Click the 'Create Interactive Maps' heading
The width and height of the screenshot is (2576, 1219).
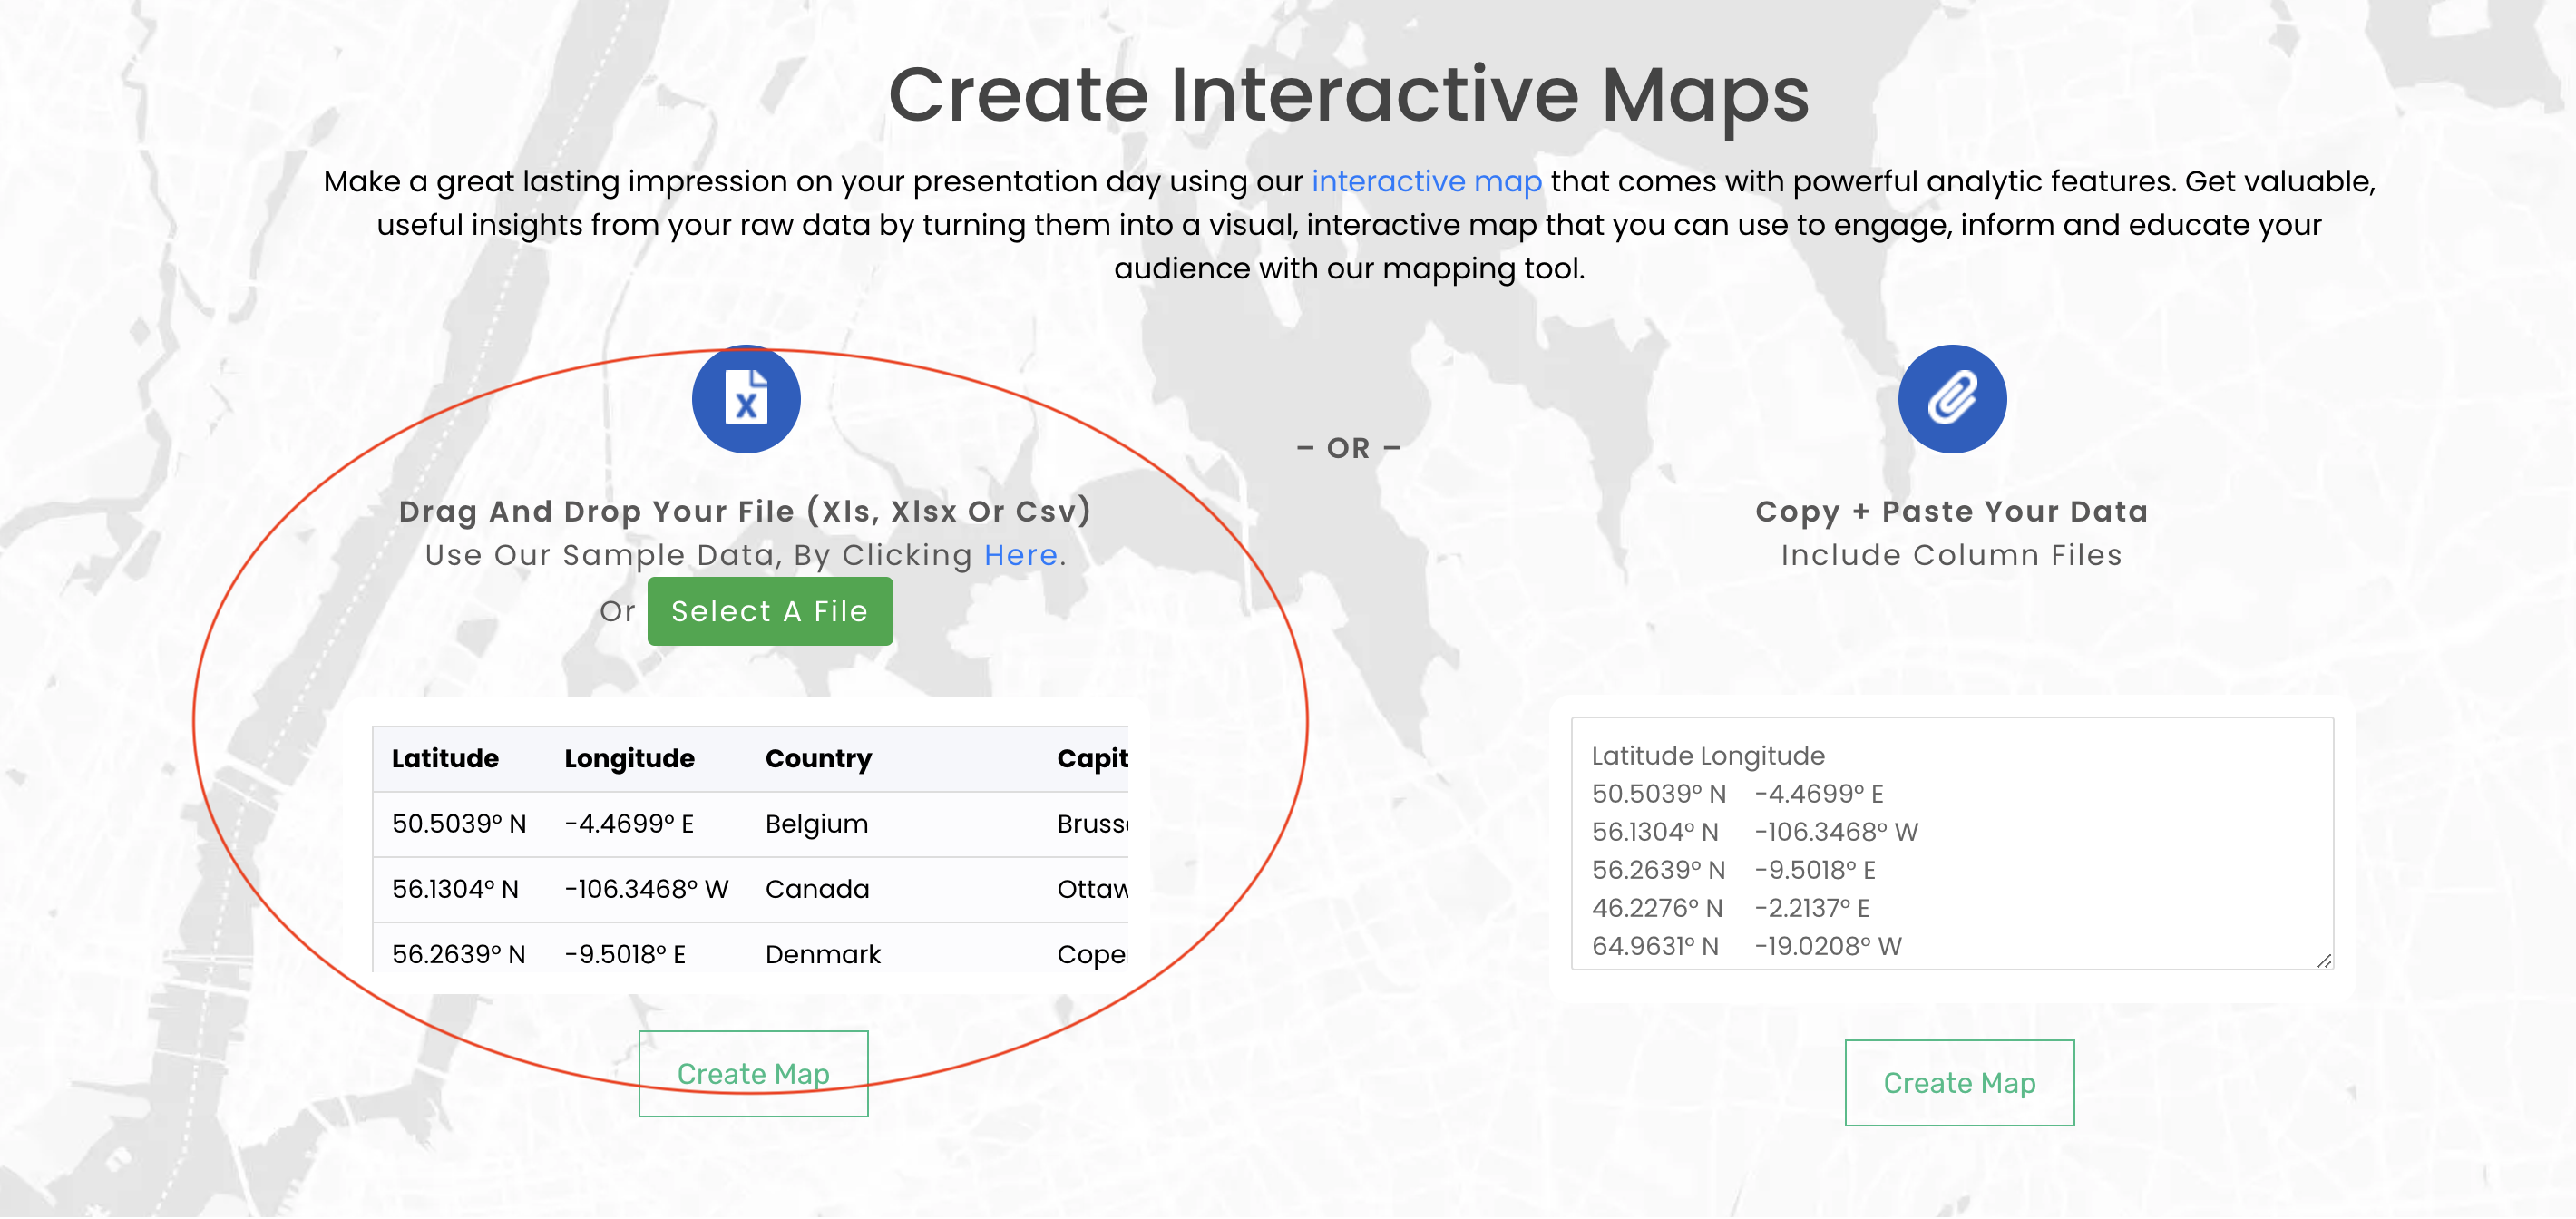point(1348,95)
